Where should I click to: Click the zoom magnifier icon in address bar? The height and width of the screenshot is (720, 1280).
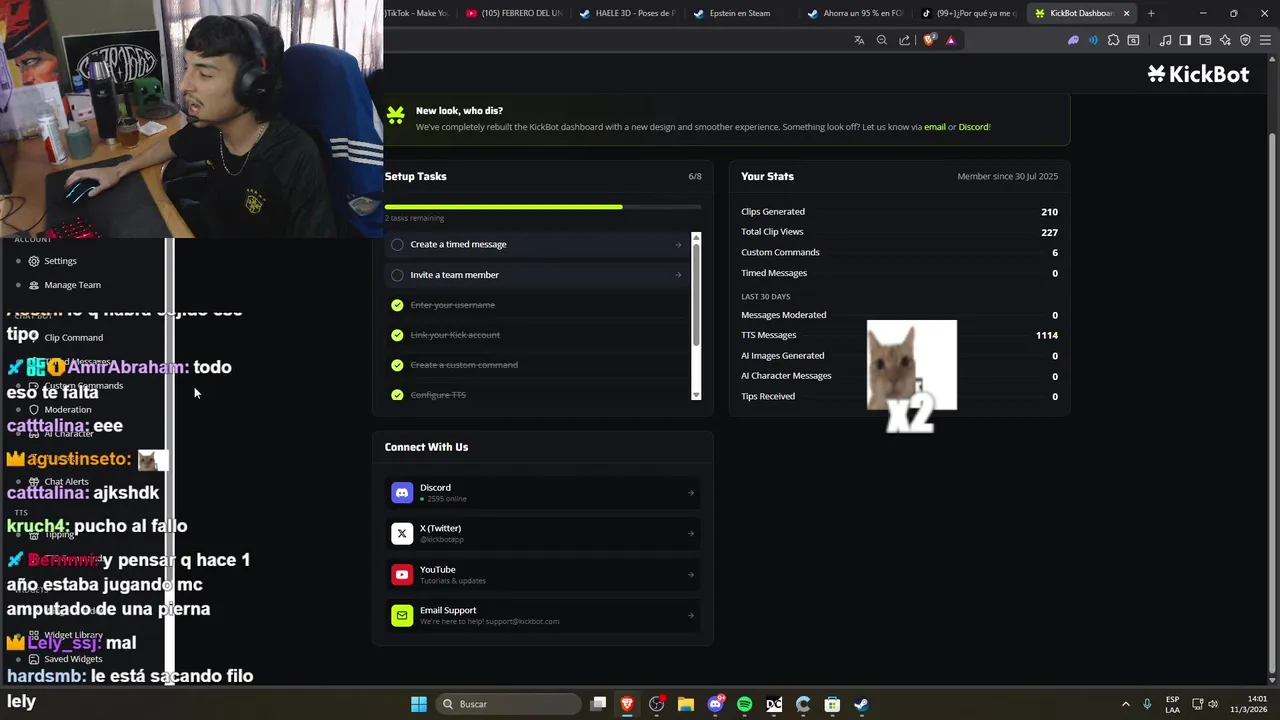click(881, 40)
